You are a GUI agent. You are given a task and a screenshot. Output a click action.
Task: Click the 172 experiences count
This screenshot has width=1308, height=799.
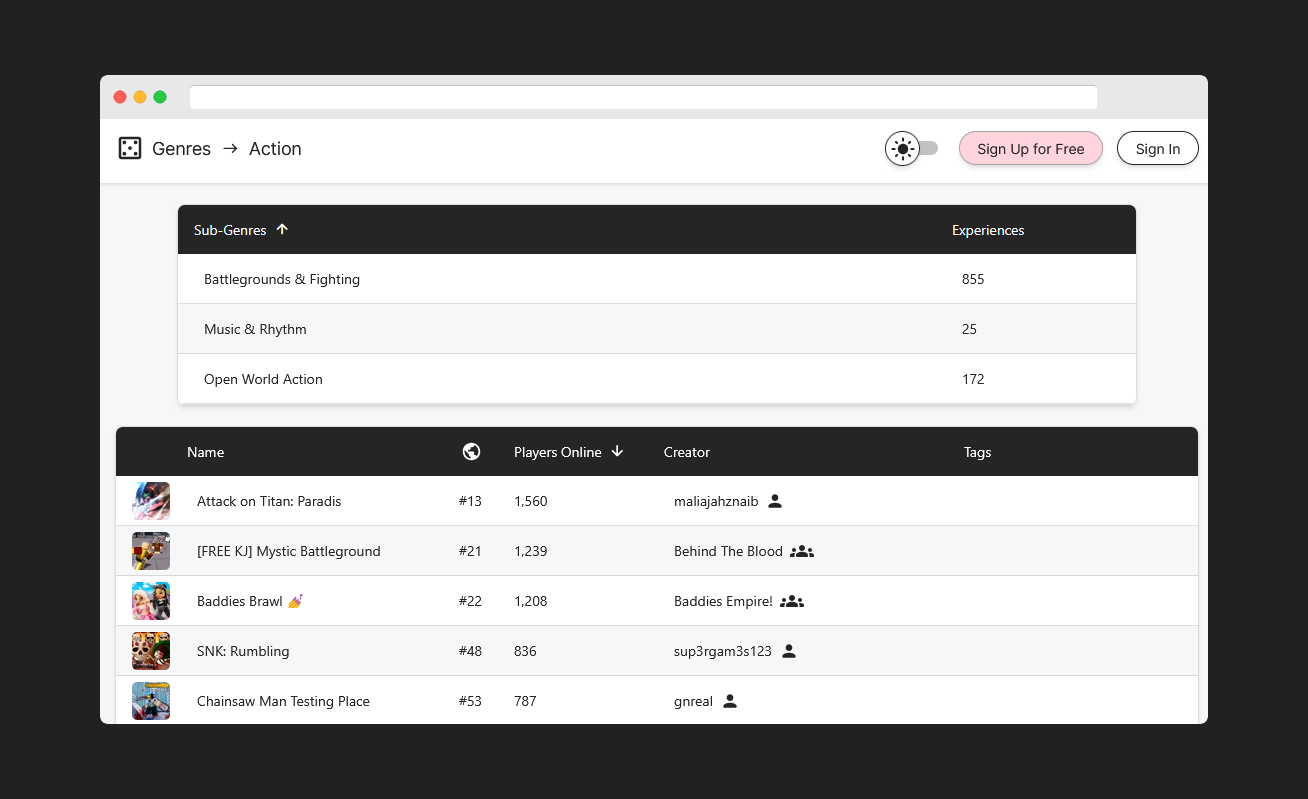tap(973, 379)
